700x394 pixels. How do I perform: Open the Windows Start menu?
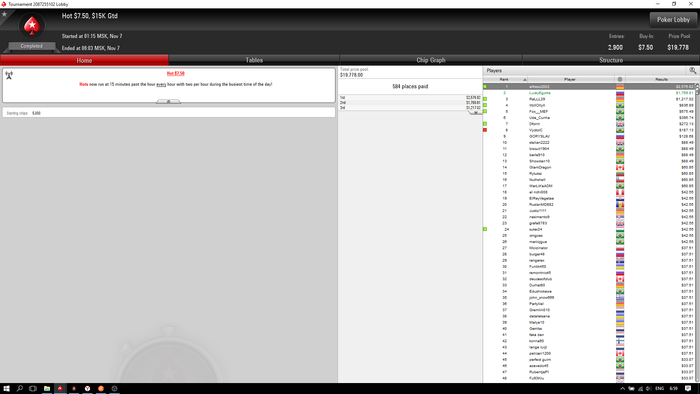pyautogui.click(x=6, y=389)
